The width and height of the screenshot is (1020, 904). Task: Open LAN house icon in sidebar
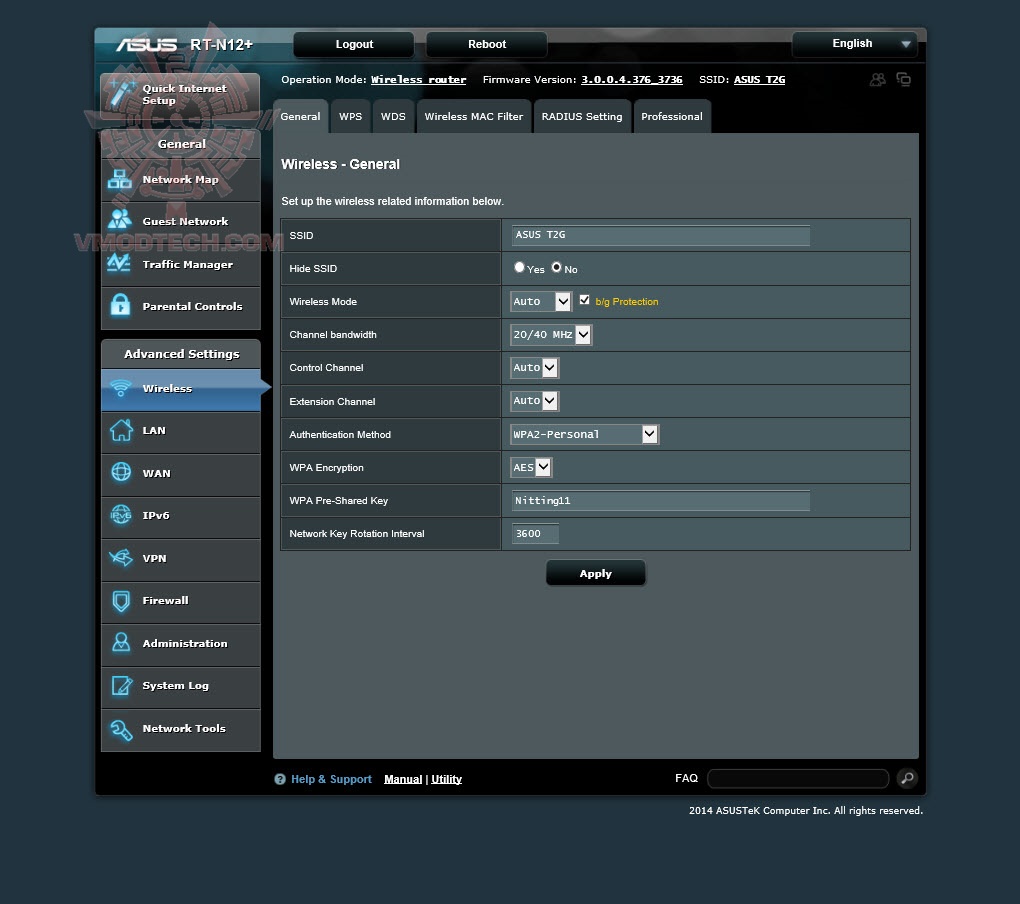click(x=121, y=430)
